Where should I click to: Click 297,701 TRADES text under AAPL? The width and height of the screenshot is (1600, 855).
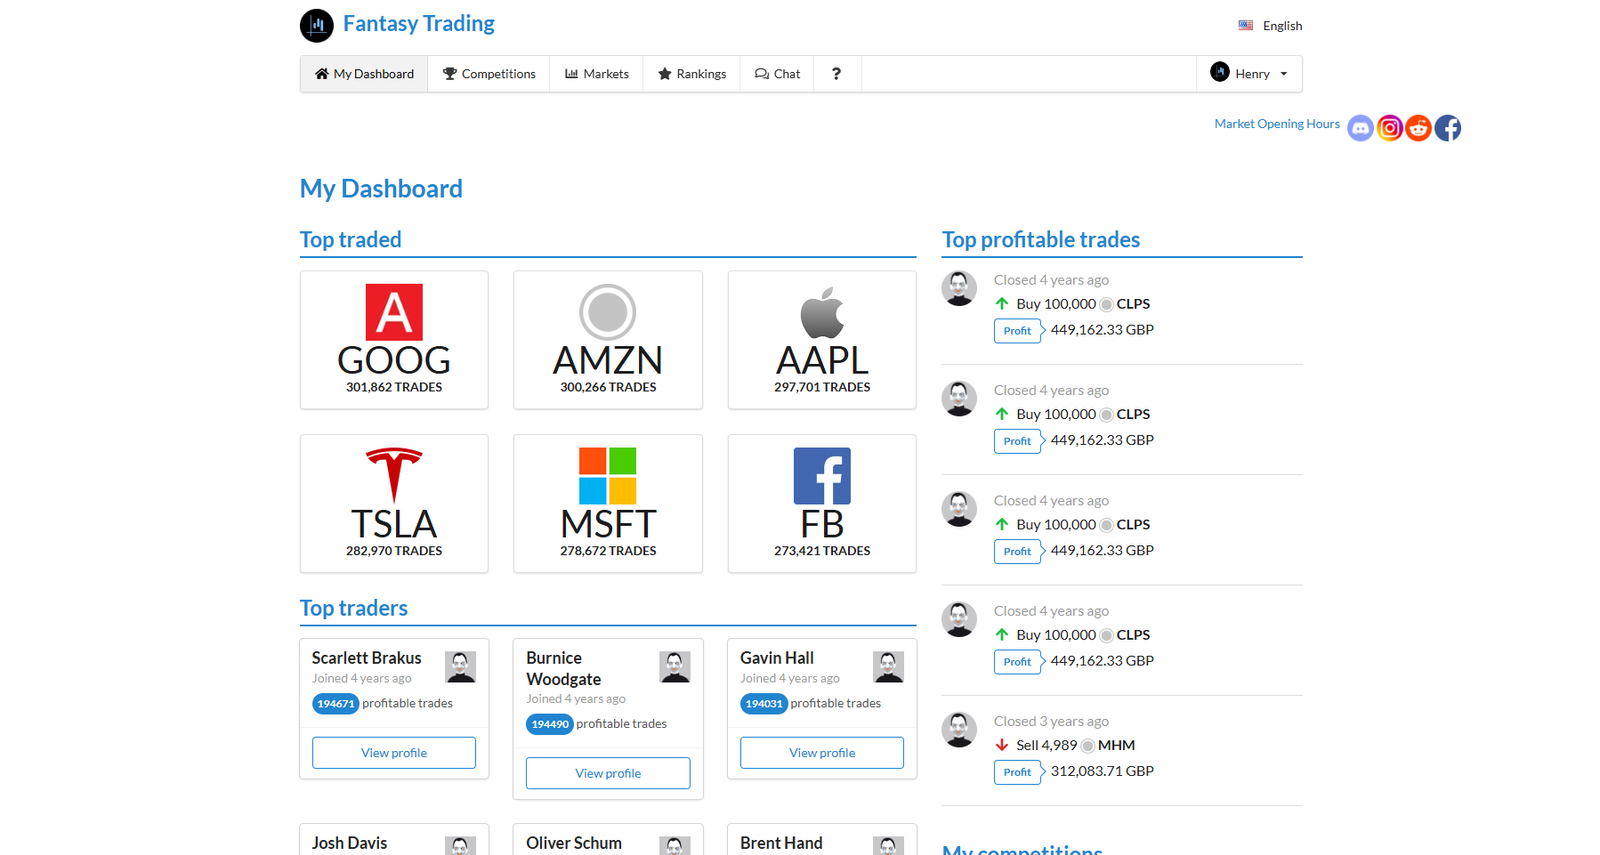pos(822,387)
